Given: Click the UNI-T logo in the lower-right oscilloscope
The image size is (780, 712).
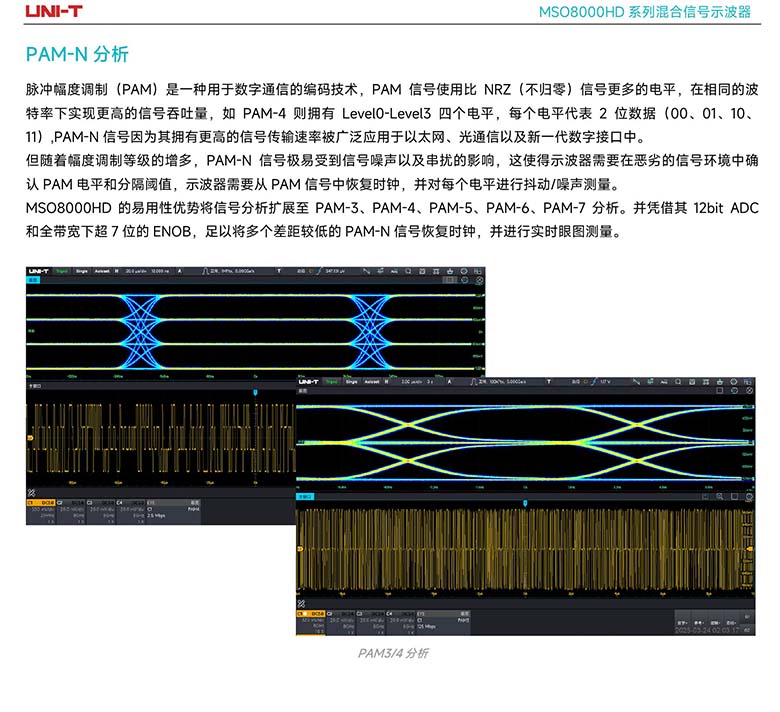Looking at the screenshot, I should coord(308,381).
